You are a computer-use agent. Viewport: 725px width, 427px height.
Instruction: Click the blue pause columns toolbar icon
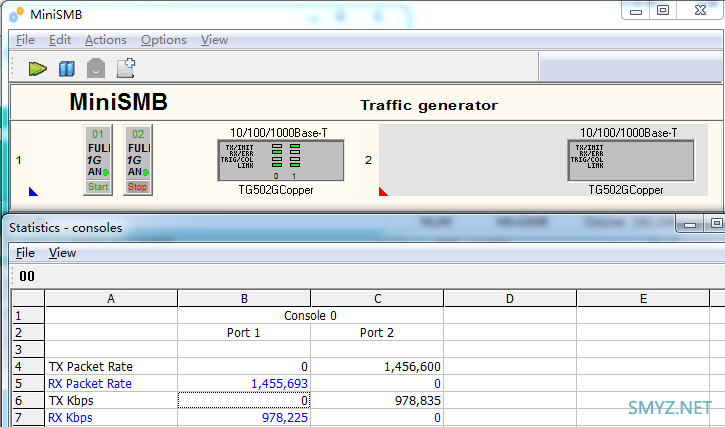point(67,69)
